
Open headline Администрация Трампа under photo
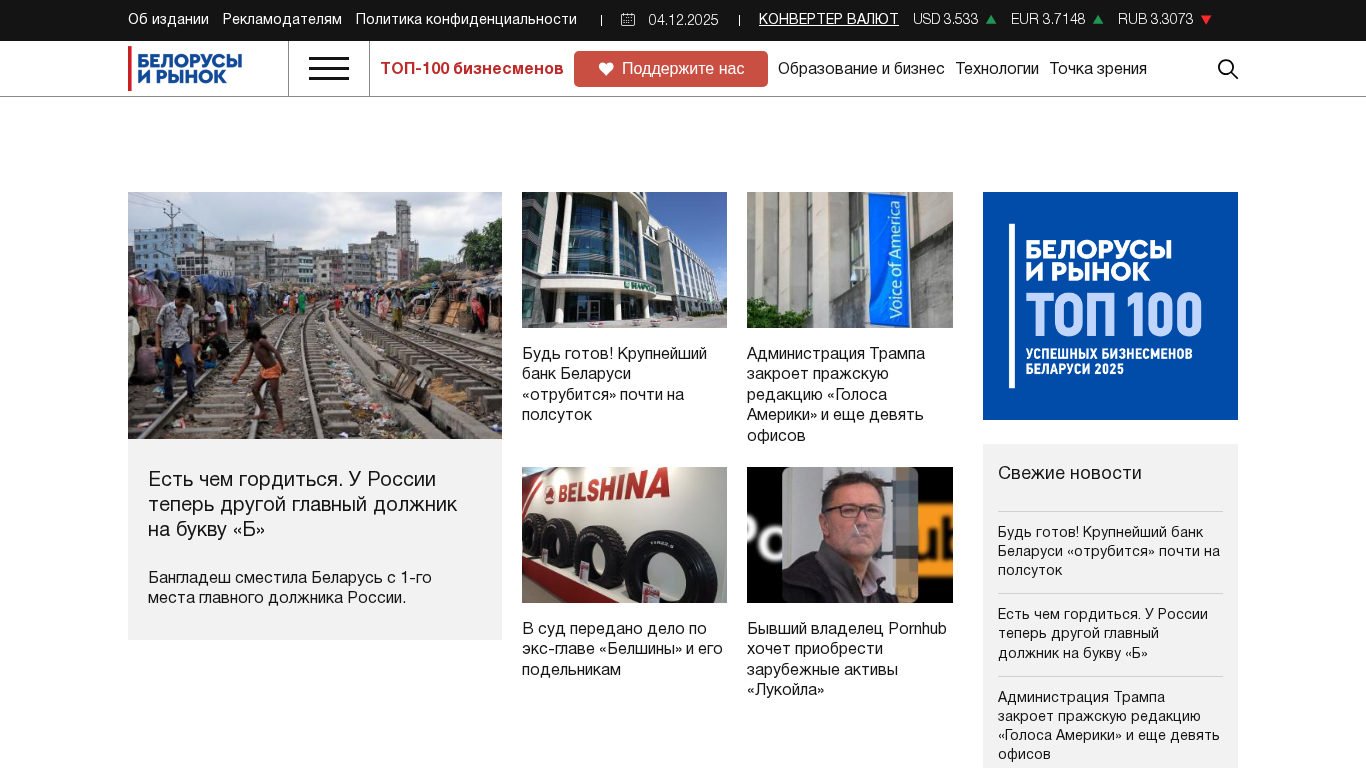pyautogui.click(x=836, y=394)
